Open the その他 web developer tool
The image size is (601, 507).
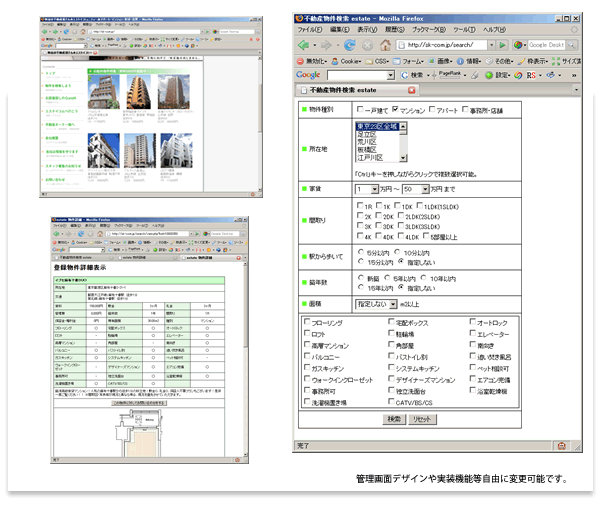pos(499,61)
